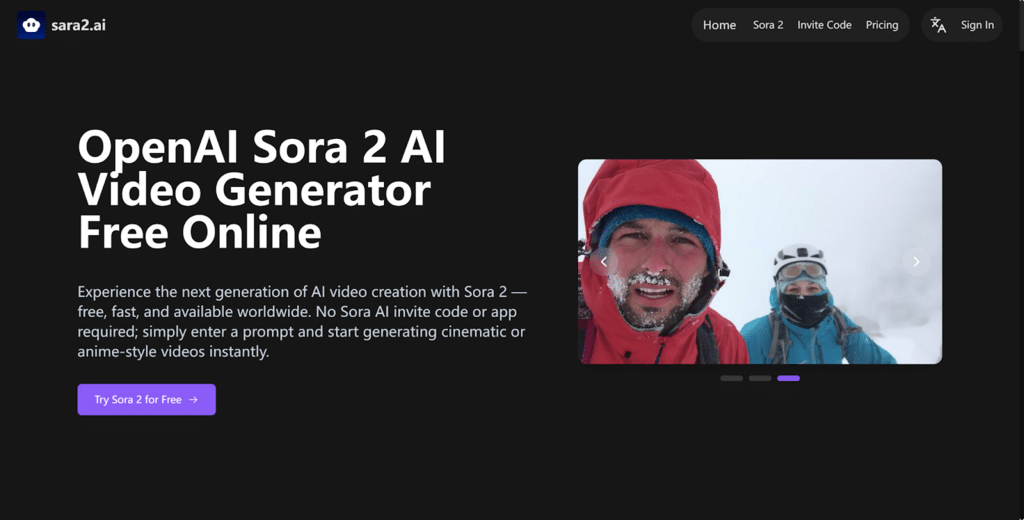
Task: Click the OpenAI Sora 2 headline text
Action: pyautogui.click(x=262, y=190)
